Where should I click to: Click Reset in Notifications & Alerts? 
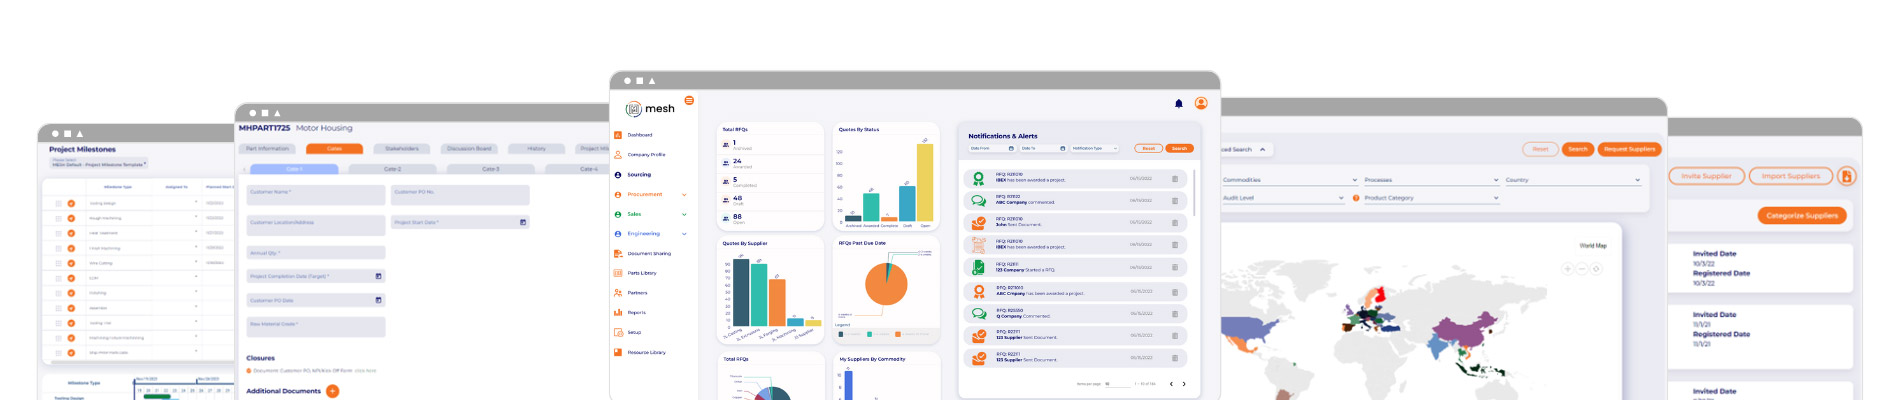coord(1149,148)
